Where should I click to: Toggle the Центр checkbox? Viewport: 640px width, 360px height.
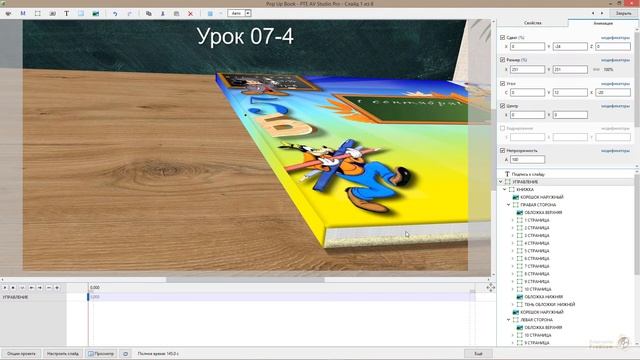point(502,106)
